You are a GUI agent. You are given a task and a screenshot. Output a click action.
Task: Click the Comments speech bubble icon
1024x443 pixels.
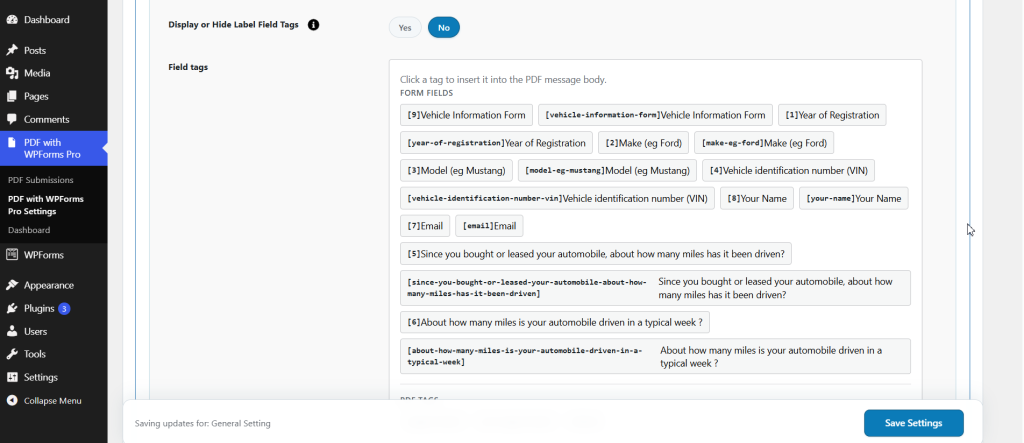pyautogui.click(x=12, y=120)
